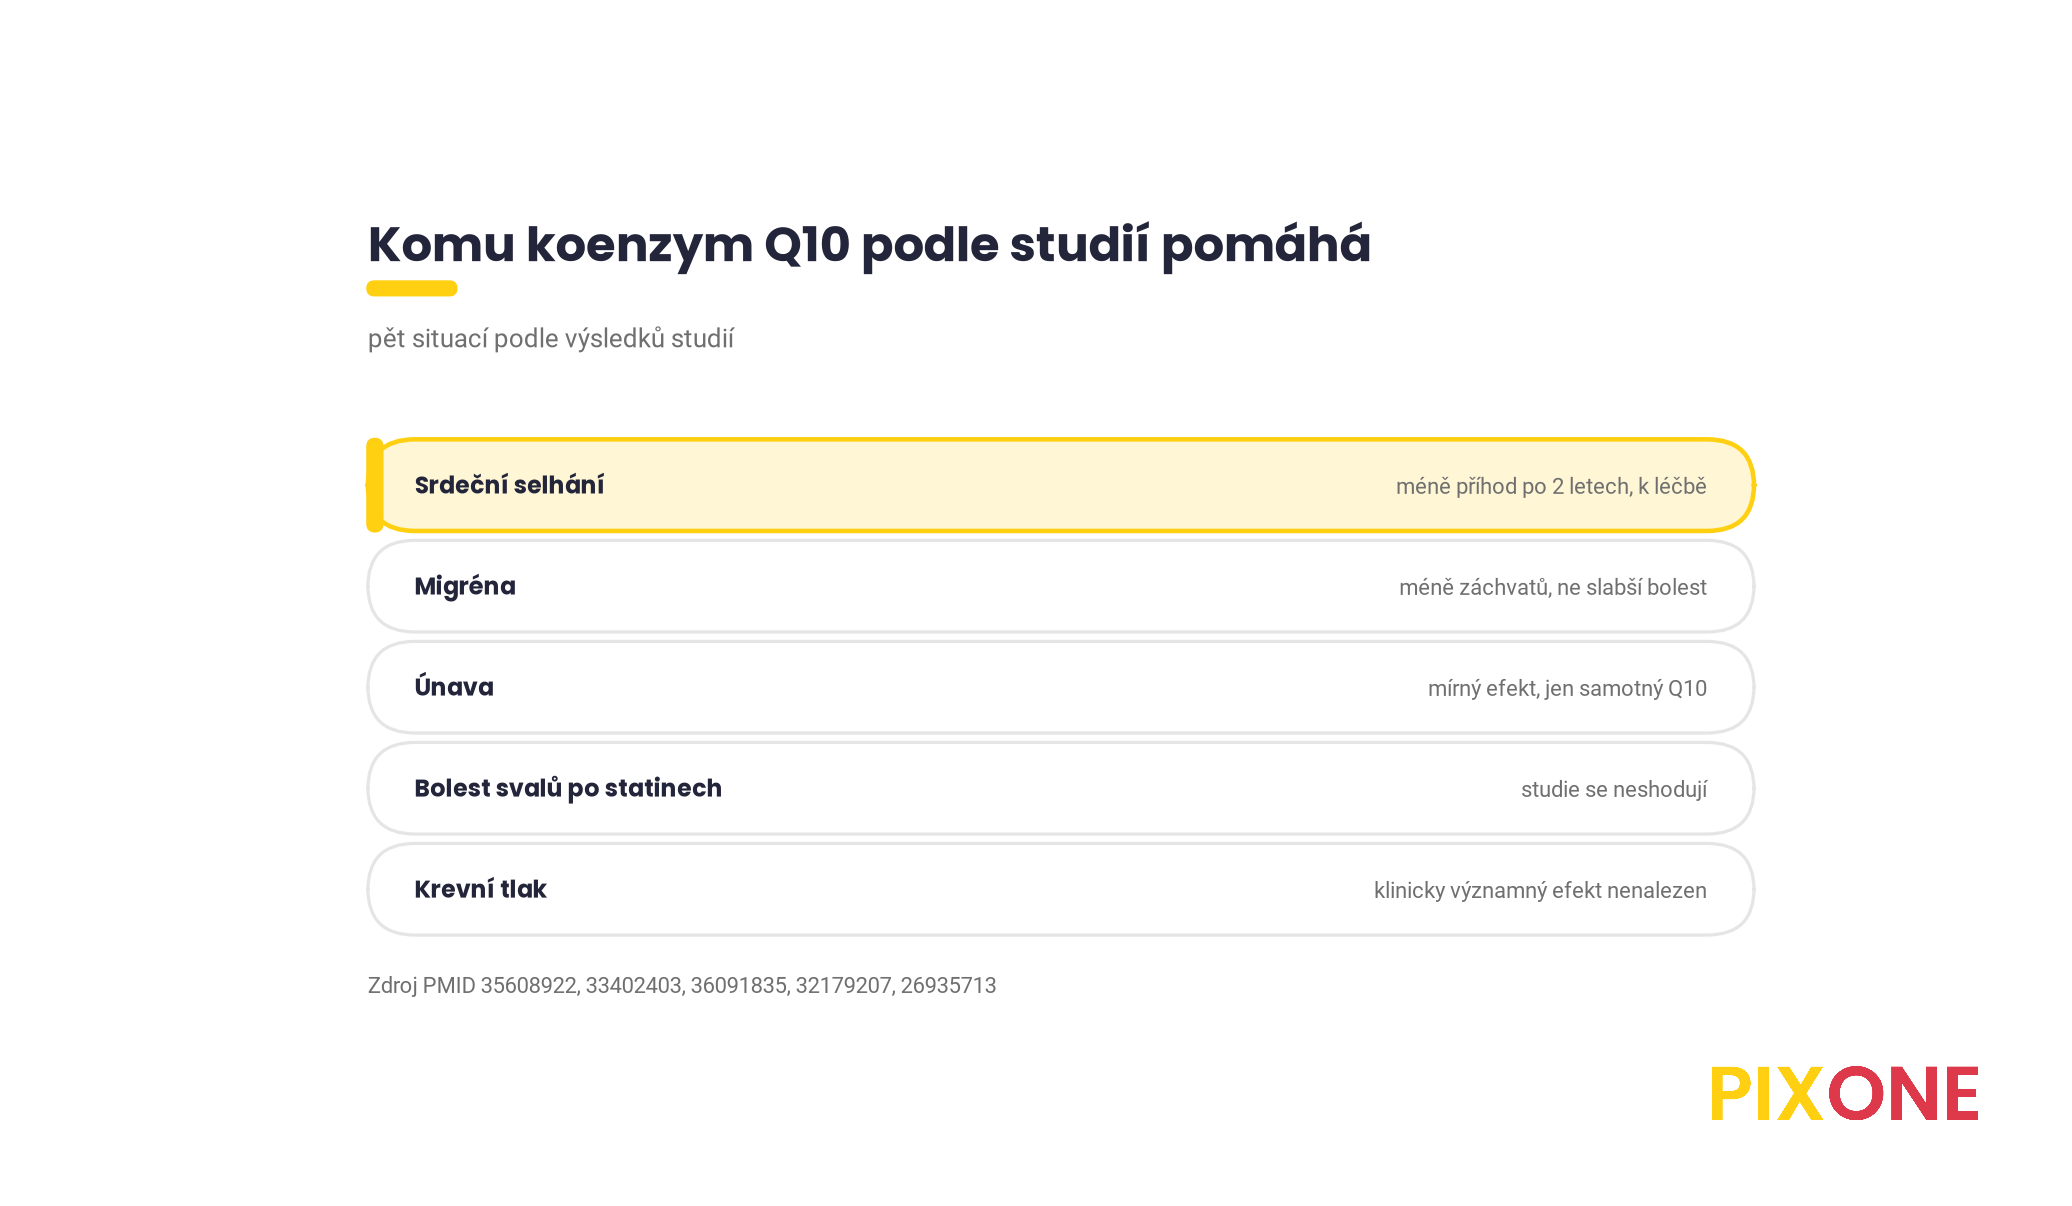Select the 'Krevní tlak' row label
Viewport: 2072px width, 1206px height.
(x=480, y=889)
